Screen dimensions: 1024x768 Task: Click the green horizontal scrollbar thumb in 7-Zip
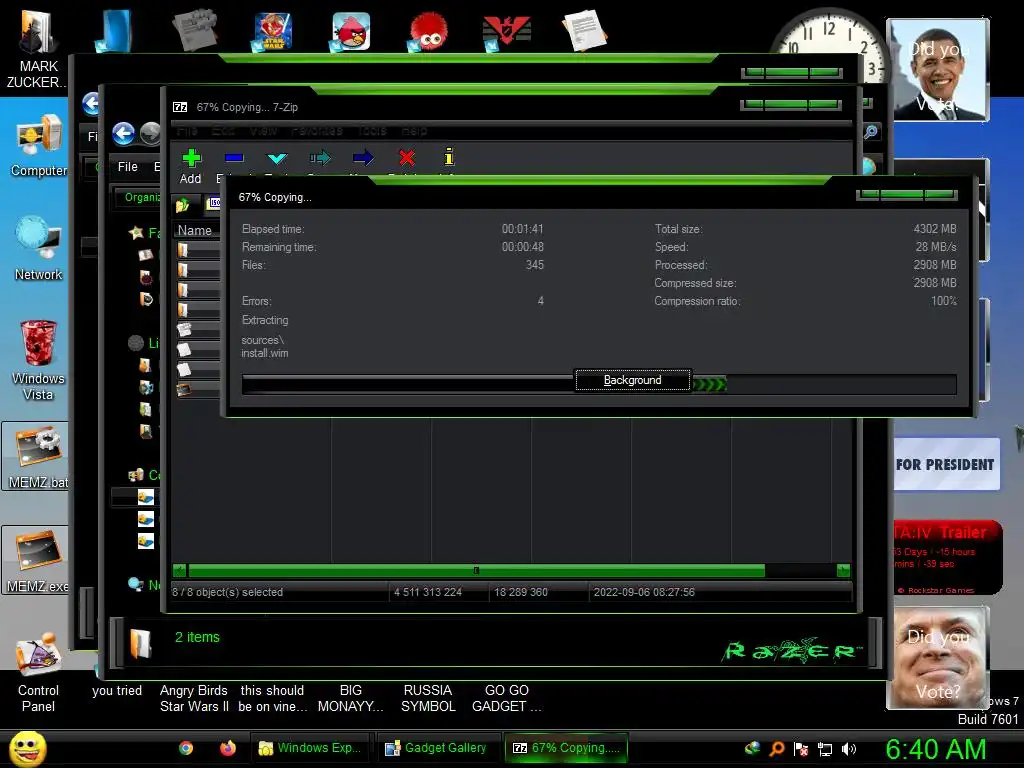[476, 571]
